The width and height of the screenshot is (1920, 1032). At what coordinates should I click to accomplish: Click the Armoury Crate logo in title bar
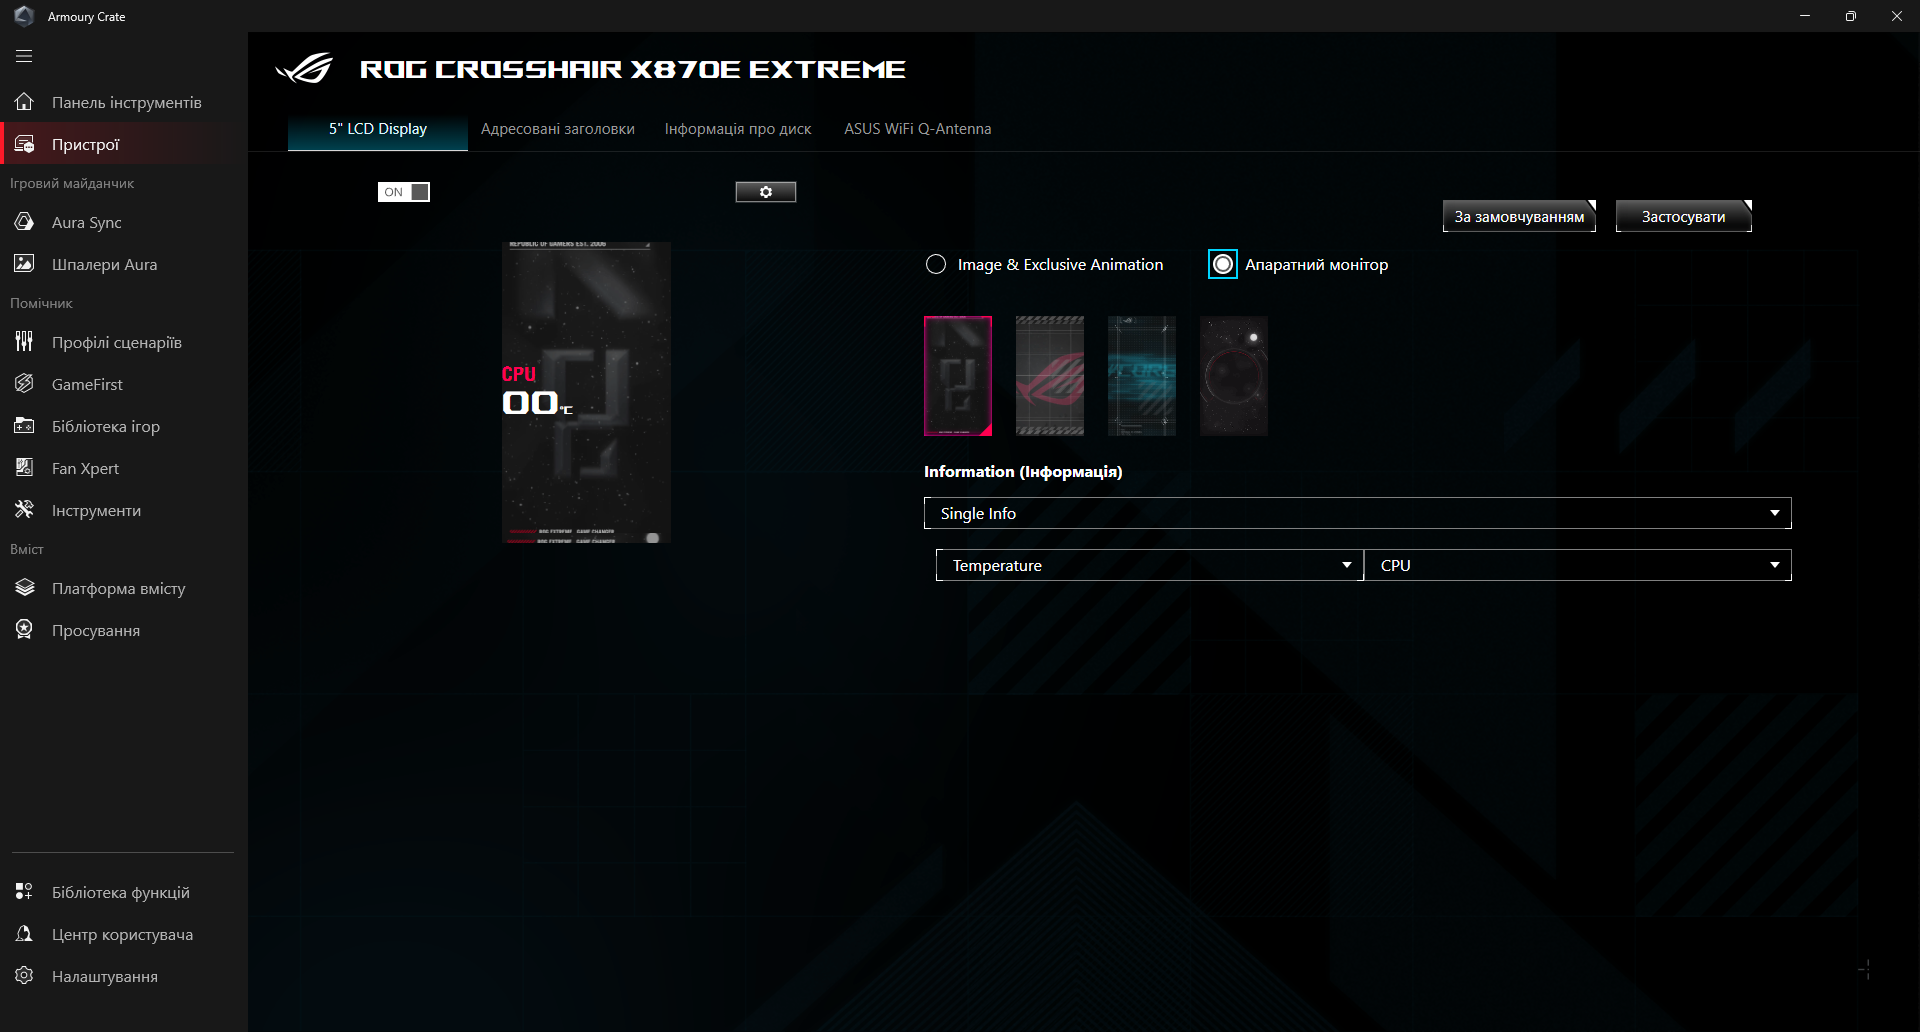(24, 16)
